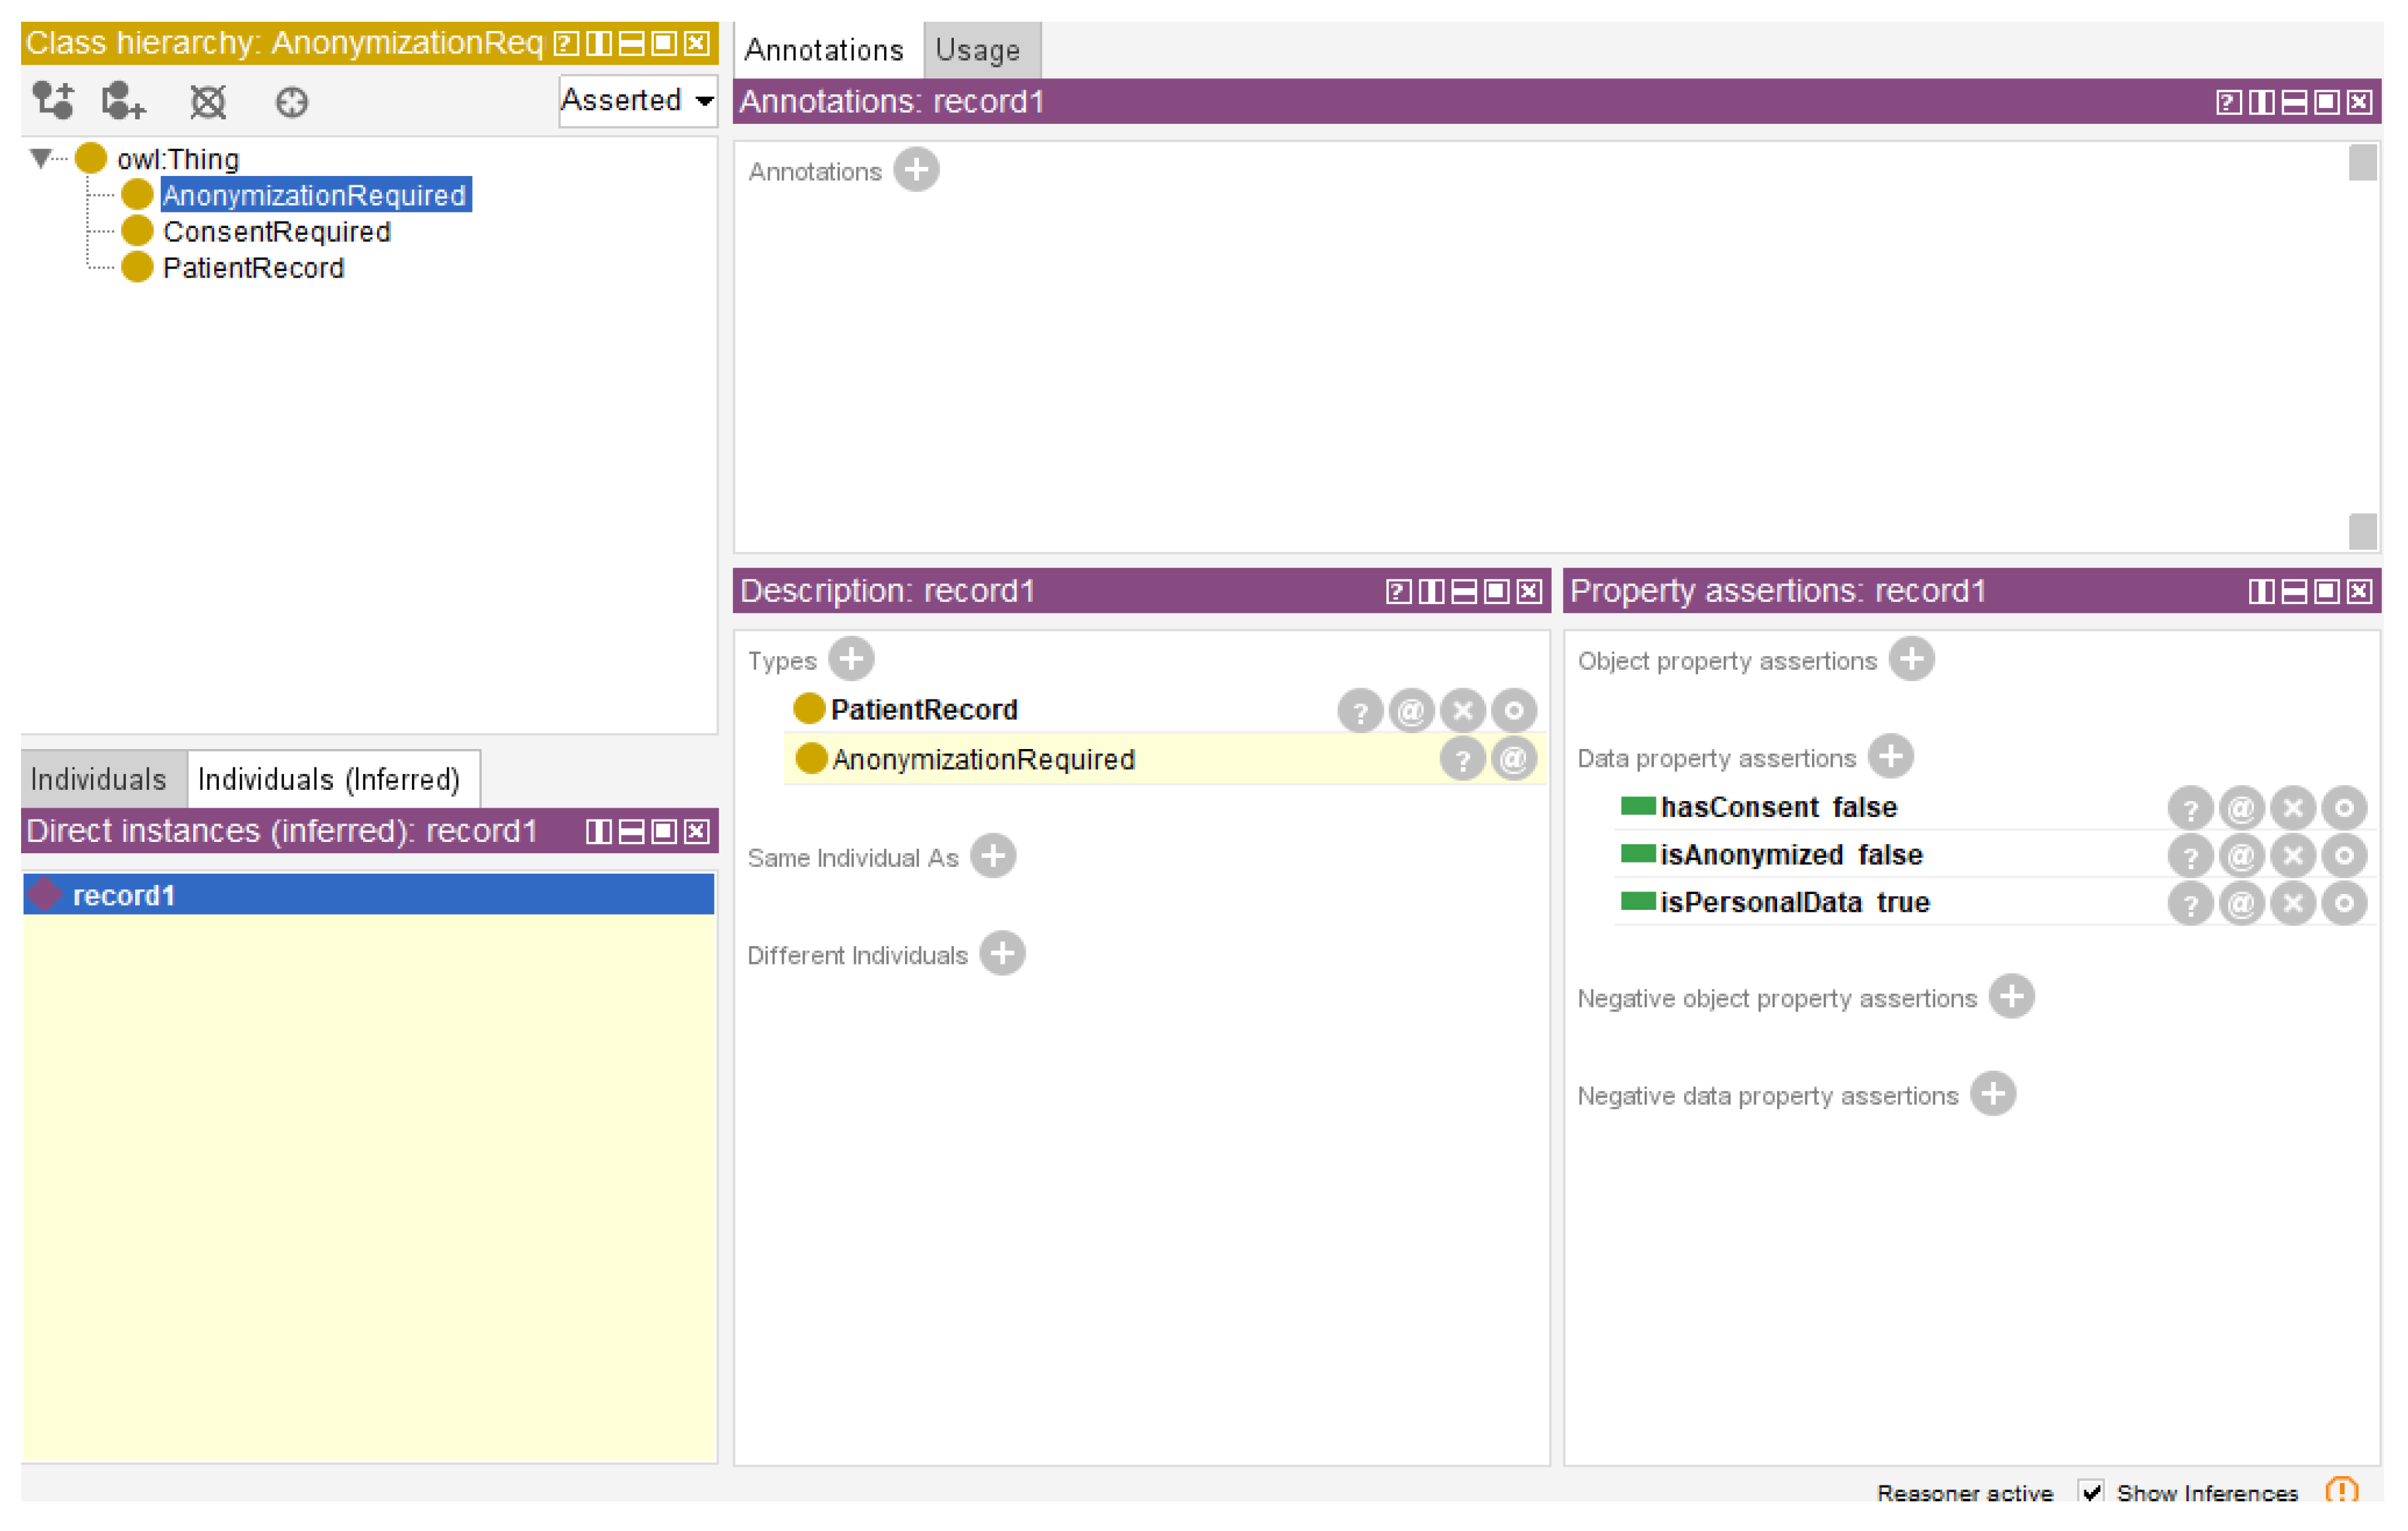Collapse the owl:Thing tree node

point(40,158)
